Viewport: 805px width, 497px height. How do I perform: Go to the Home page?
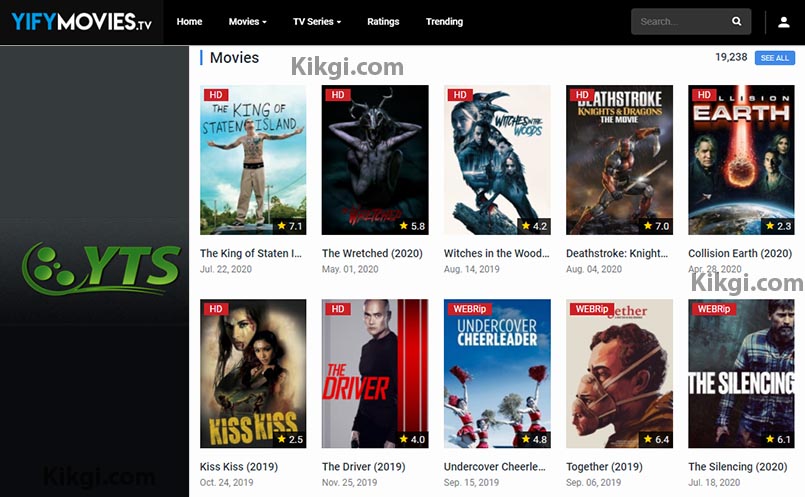[x=189, y=22]
